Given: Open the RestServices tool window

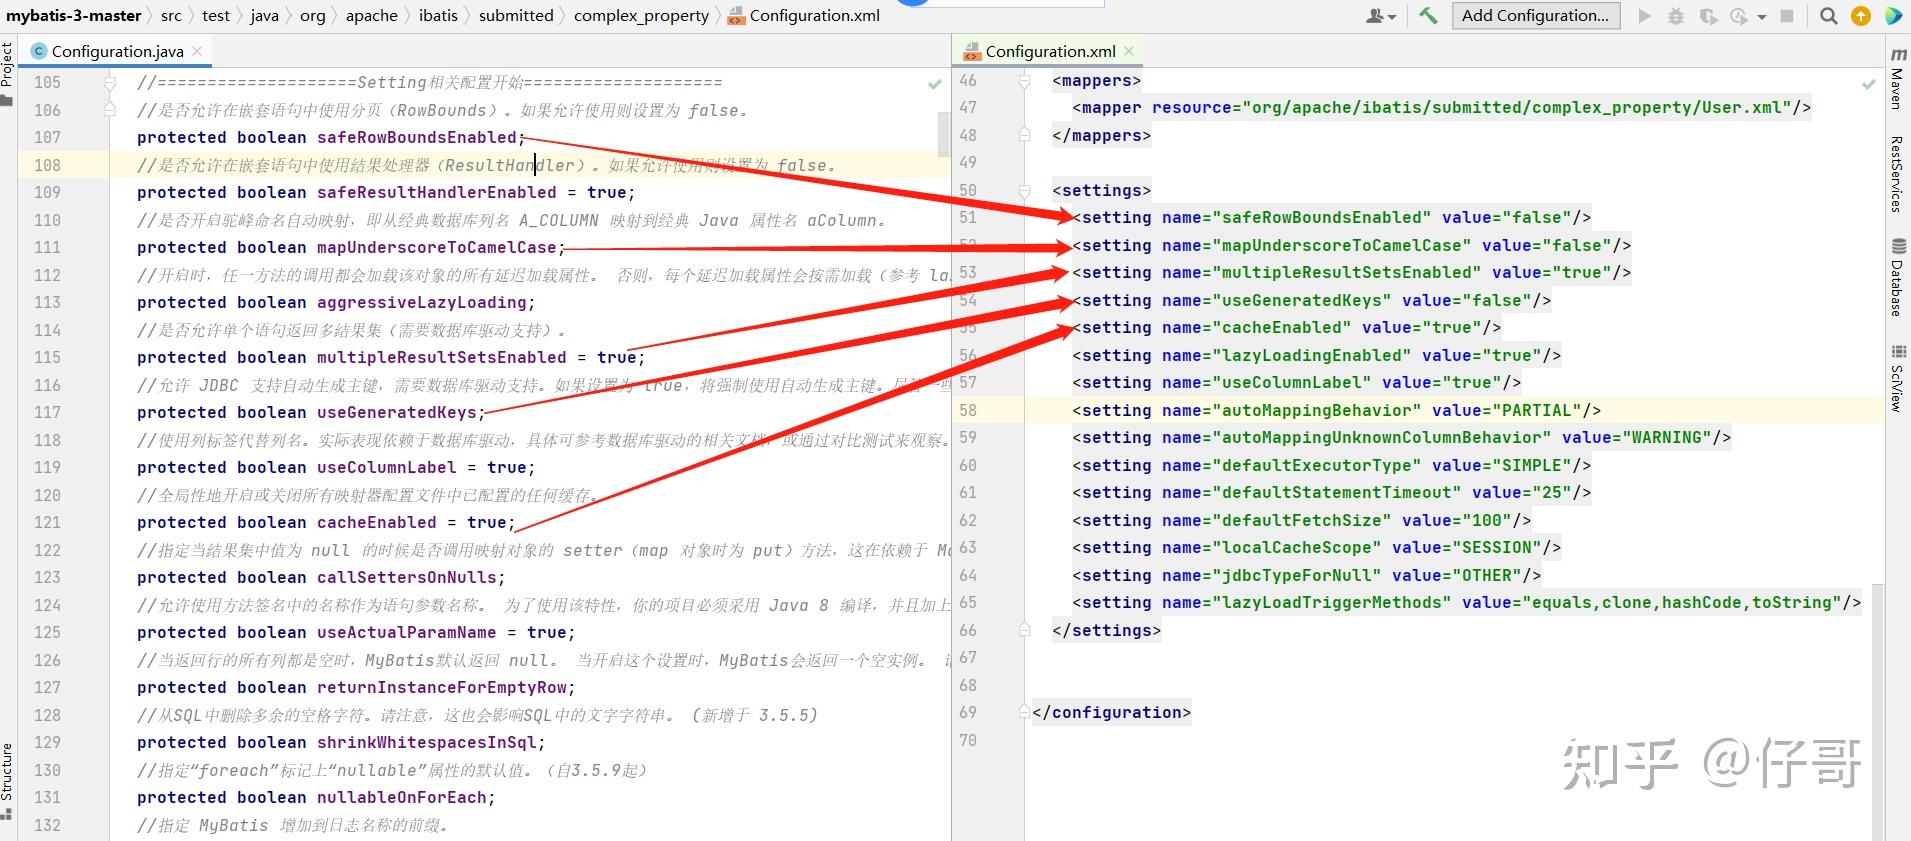Looking at the screenshot, I should coord(1896,174).
